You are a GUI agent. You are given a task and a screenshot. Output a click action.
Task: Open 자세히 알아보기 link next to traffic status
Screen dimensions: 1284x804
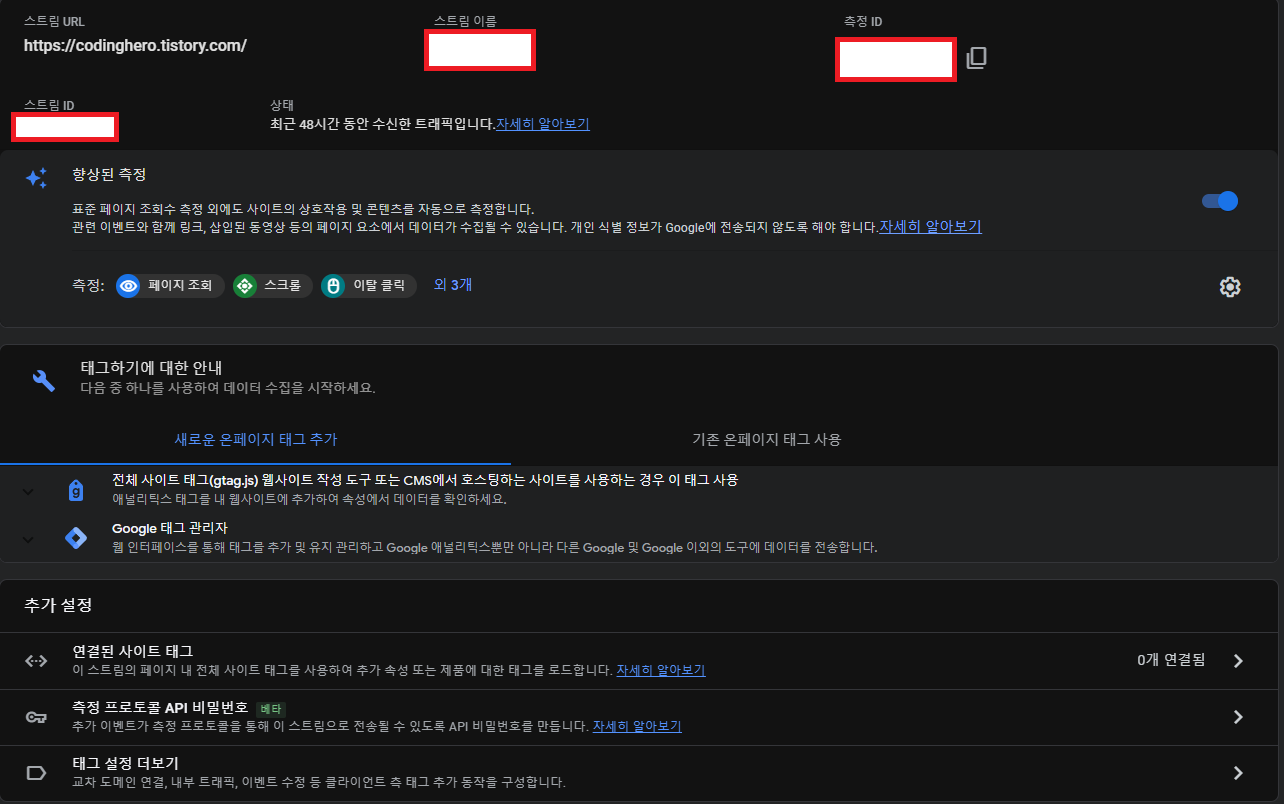coord(543,124)
